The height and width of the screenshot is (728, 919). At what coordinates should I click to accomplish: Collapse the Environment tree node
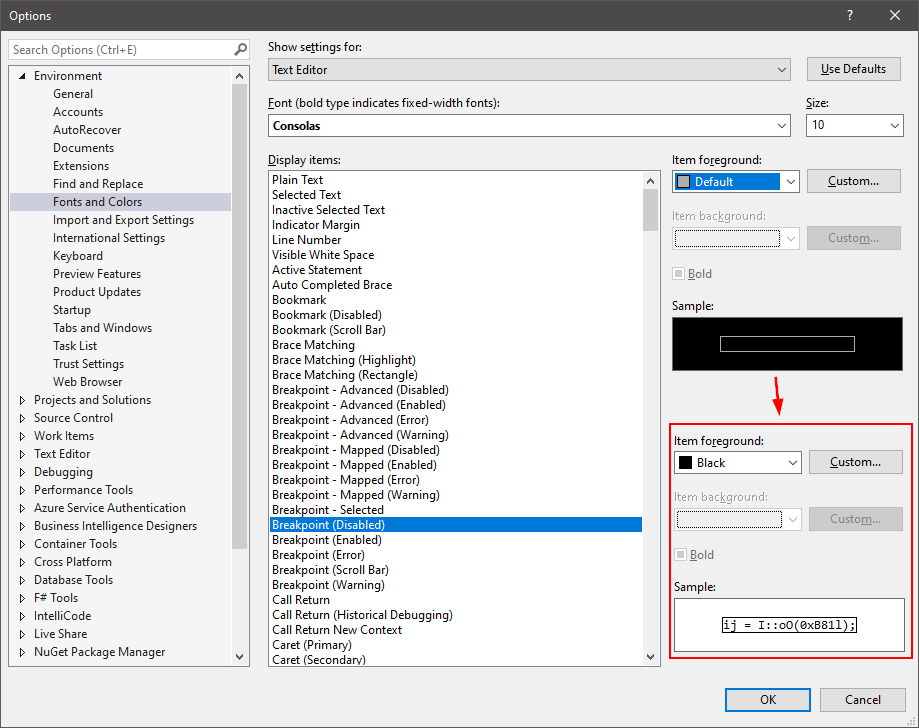tap(22, 76)
